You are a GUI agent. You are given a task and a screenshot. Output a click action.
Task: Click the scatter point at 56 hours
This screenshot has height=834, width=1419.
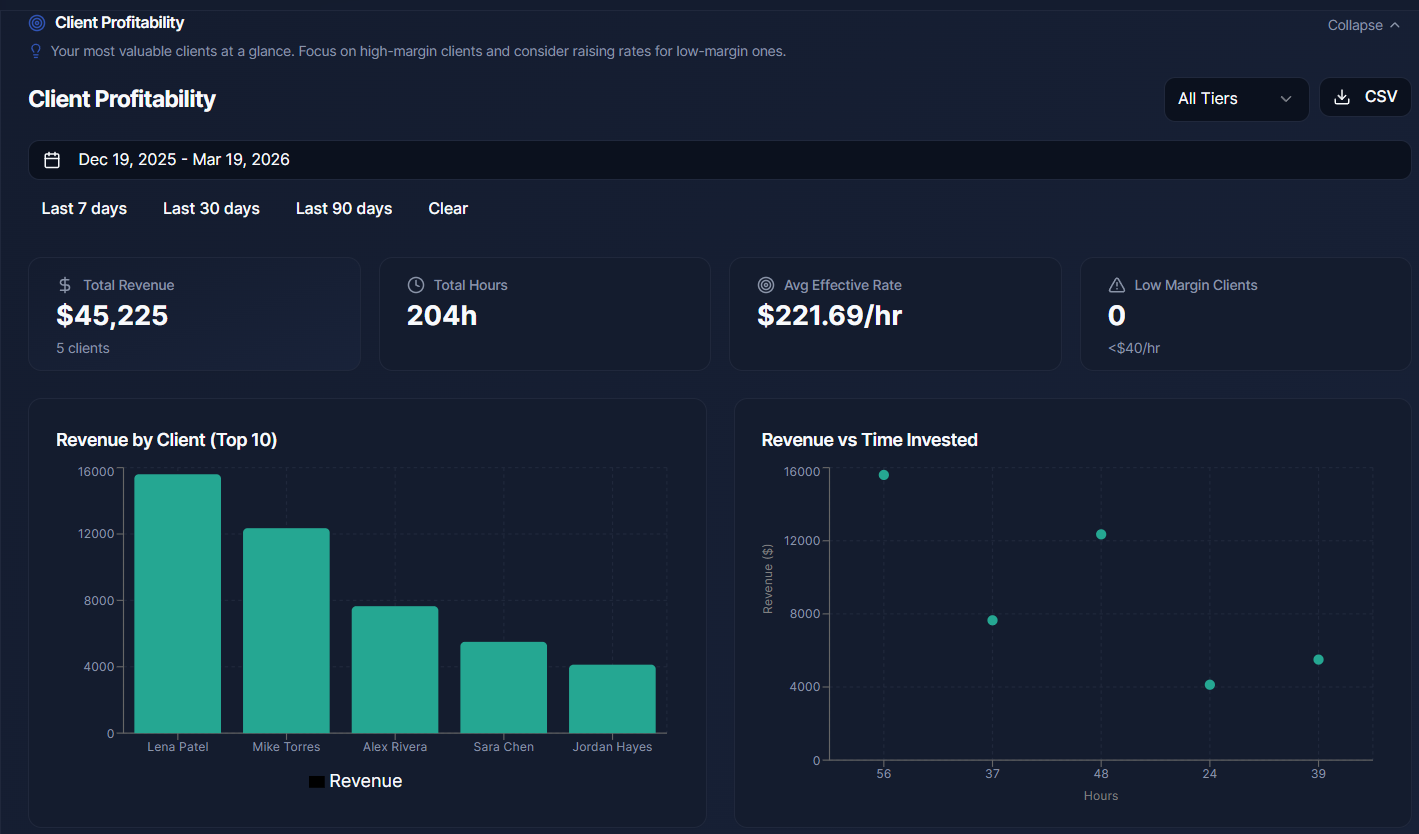884,475
